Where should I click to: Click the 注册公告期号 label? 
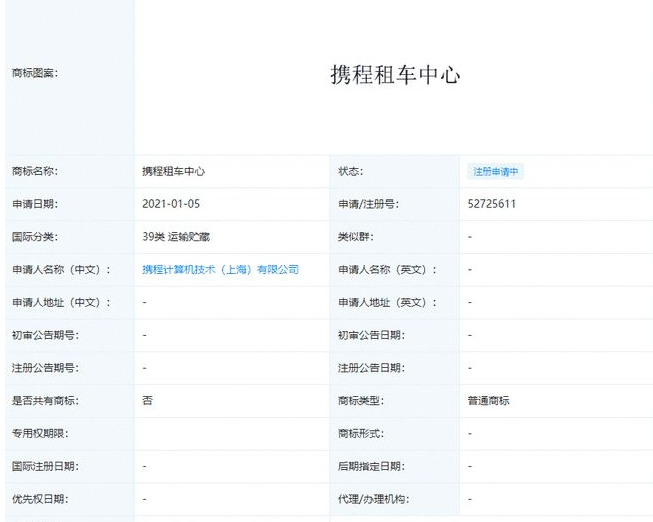(x=45, y=368)
